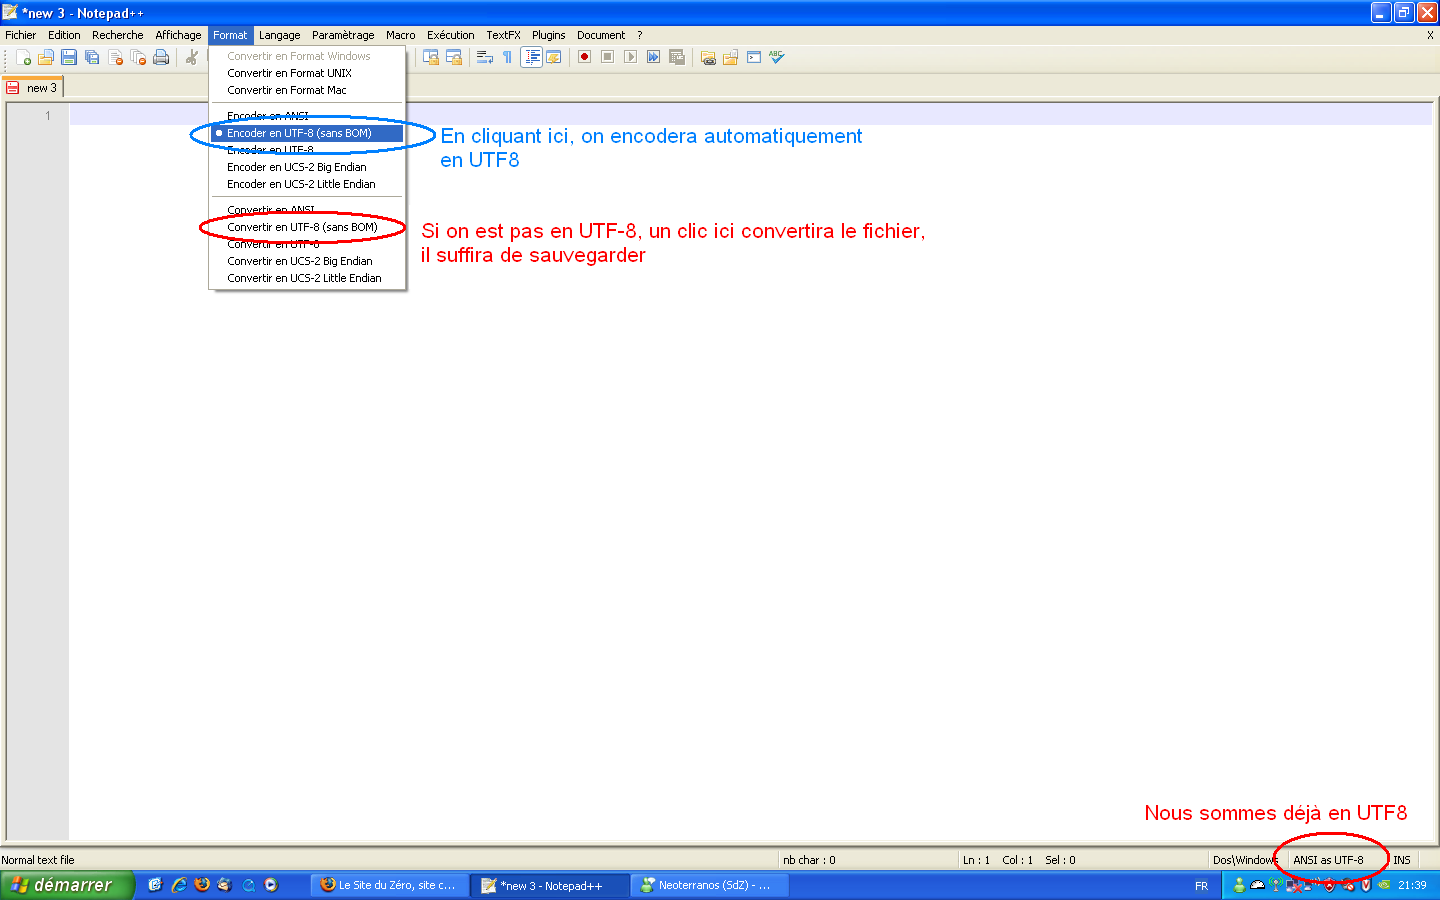The height and width of the screenshot is (900, 1440).
Task: Choose Convertir en Format UNIX
Action: 289,73
